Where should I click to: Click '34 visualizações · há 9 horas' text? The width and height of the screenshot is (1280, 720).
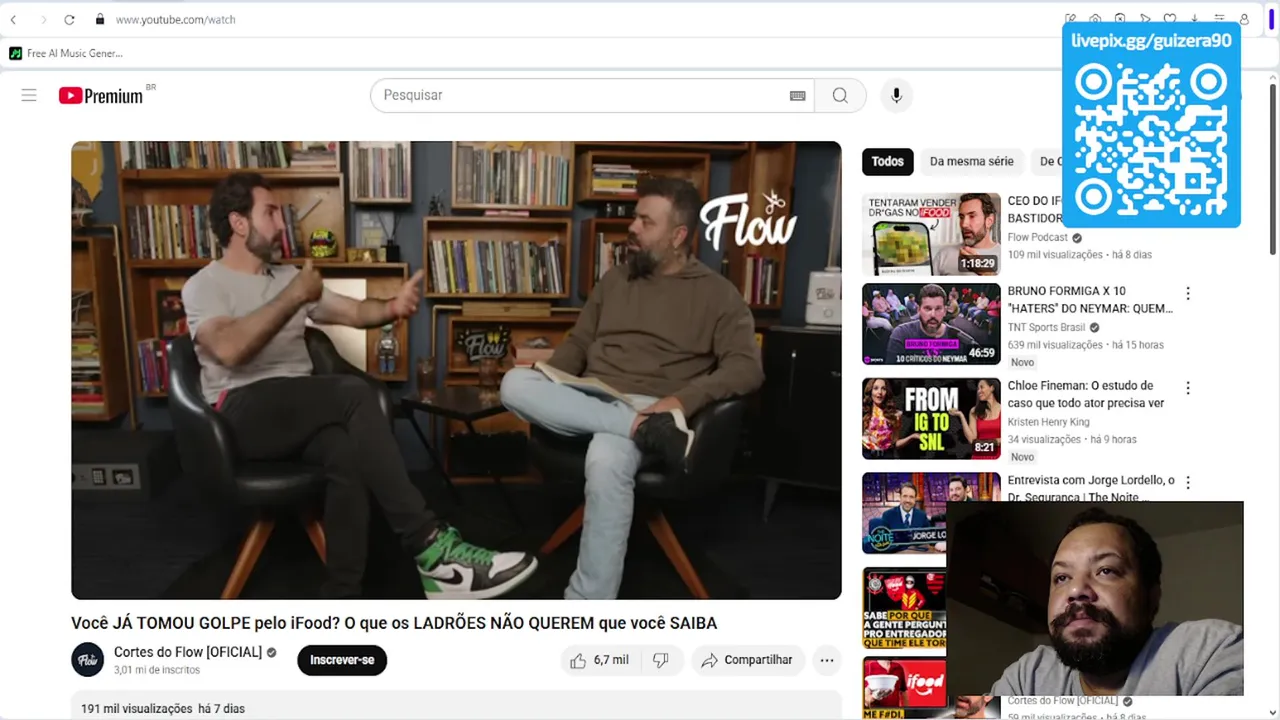click(x=1072, y=439)
